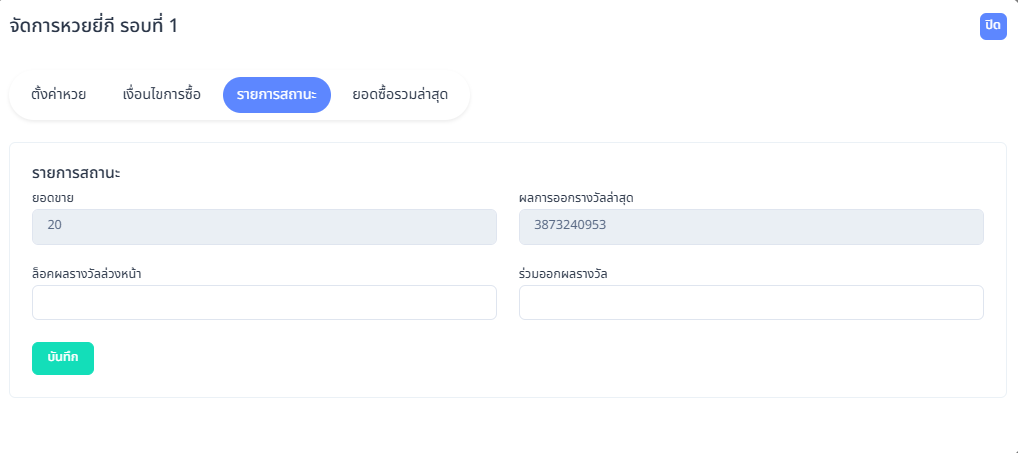Click the read-only ผลการออกรางวัลล่าสุด field
Screen dimensions: 1018x453
[751, 227]
